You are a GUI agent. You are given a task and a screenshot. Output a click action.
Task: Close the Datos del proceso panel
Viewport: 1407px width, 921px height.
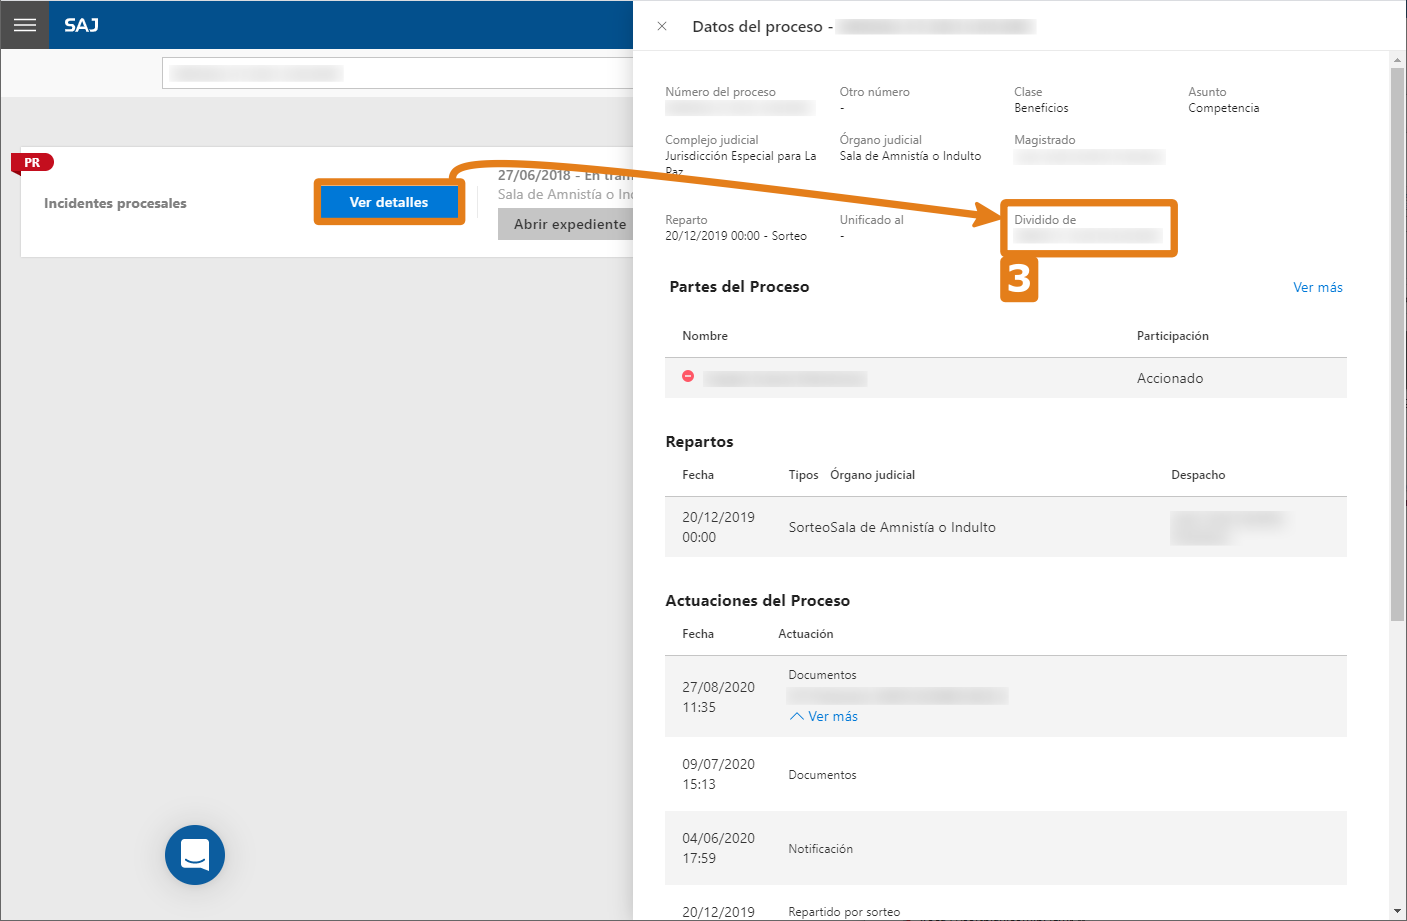click(x=662, y=26)
